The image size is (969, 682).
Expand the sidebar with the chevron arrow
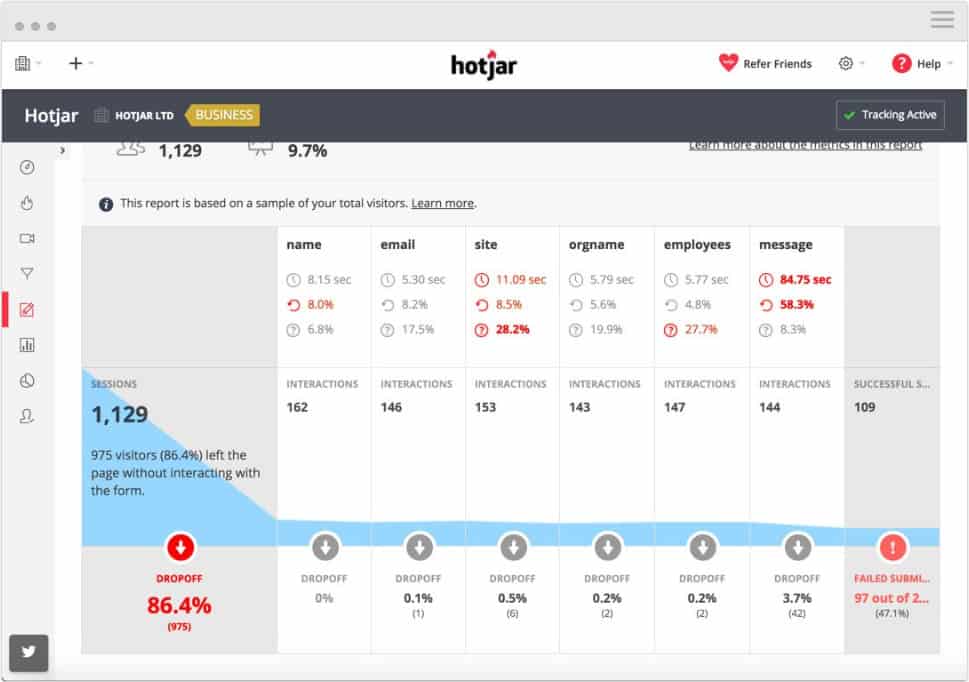point(62,150)
